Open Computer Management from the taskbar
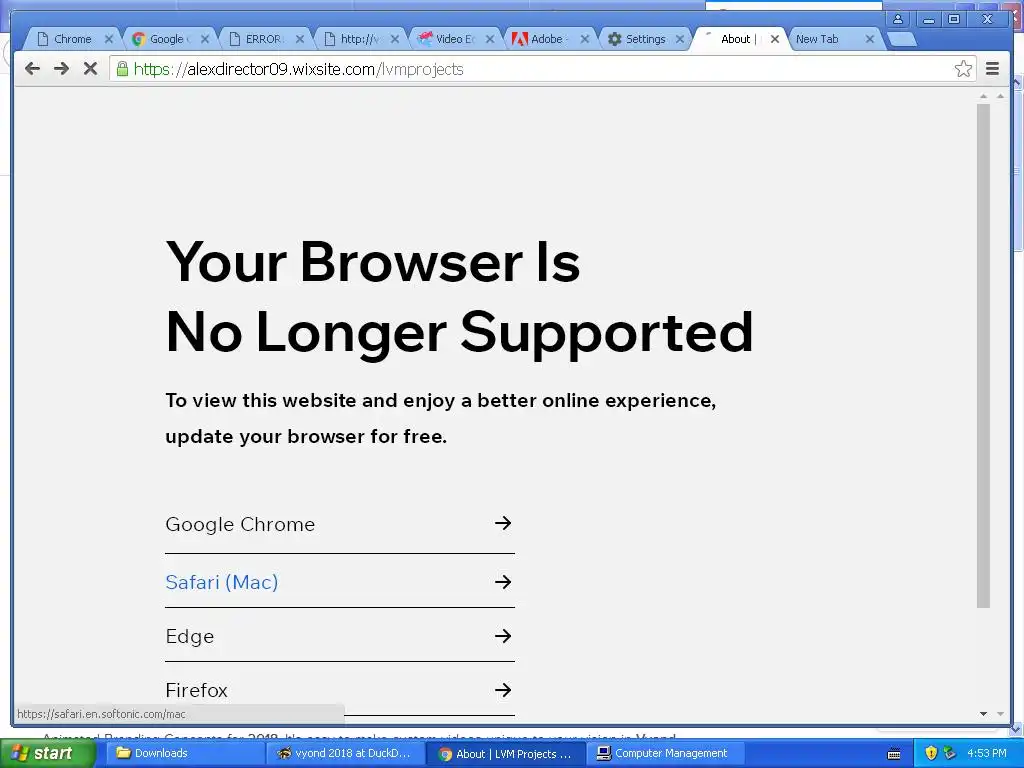 click(664, 753)
